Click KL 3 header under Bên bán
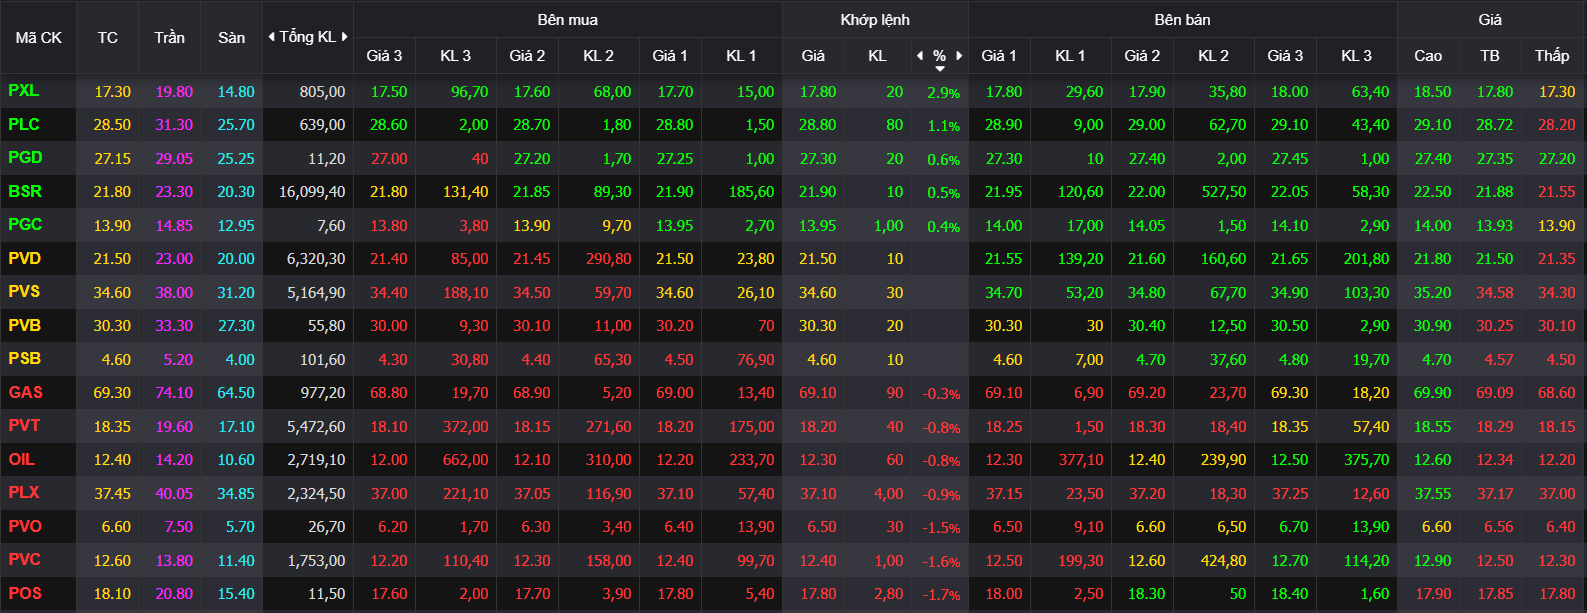Screen dimensions: 1587x613 pyautogui.click(x=1356, y=56)
